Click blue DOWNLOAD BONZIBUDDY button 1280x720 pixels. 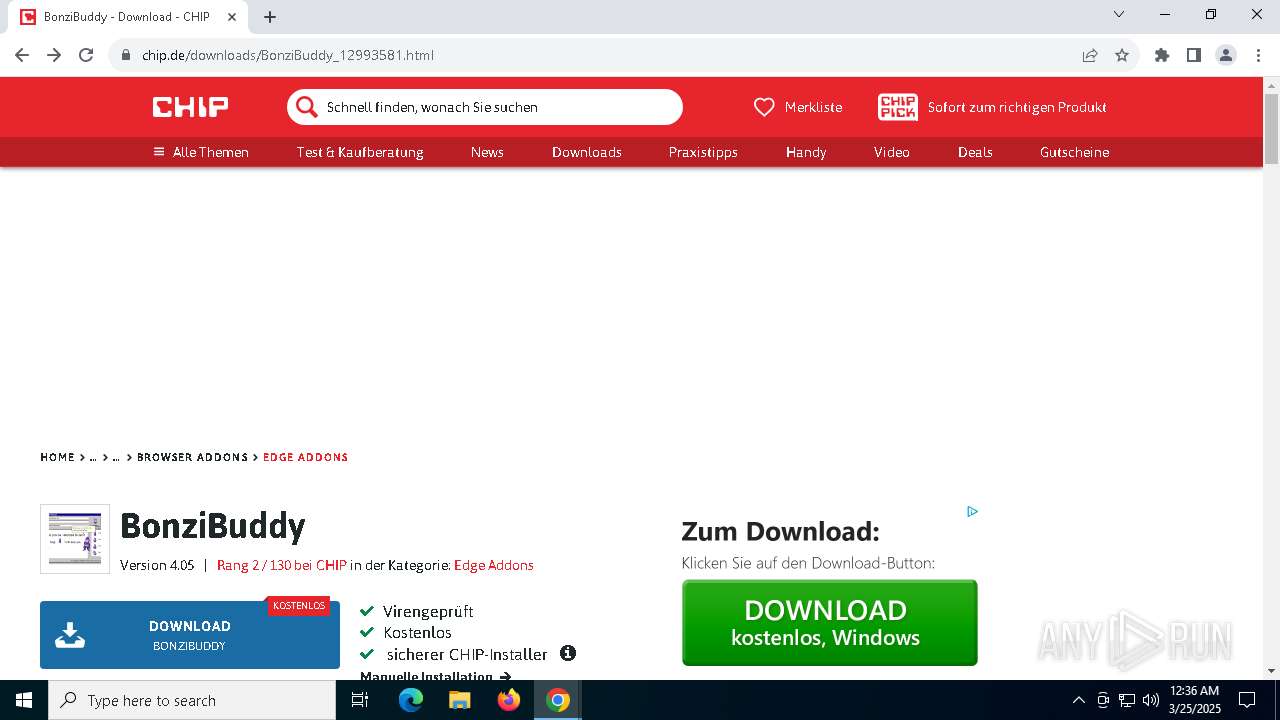[190, 635]
